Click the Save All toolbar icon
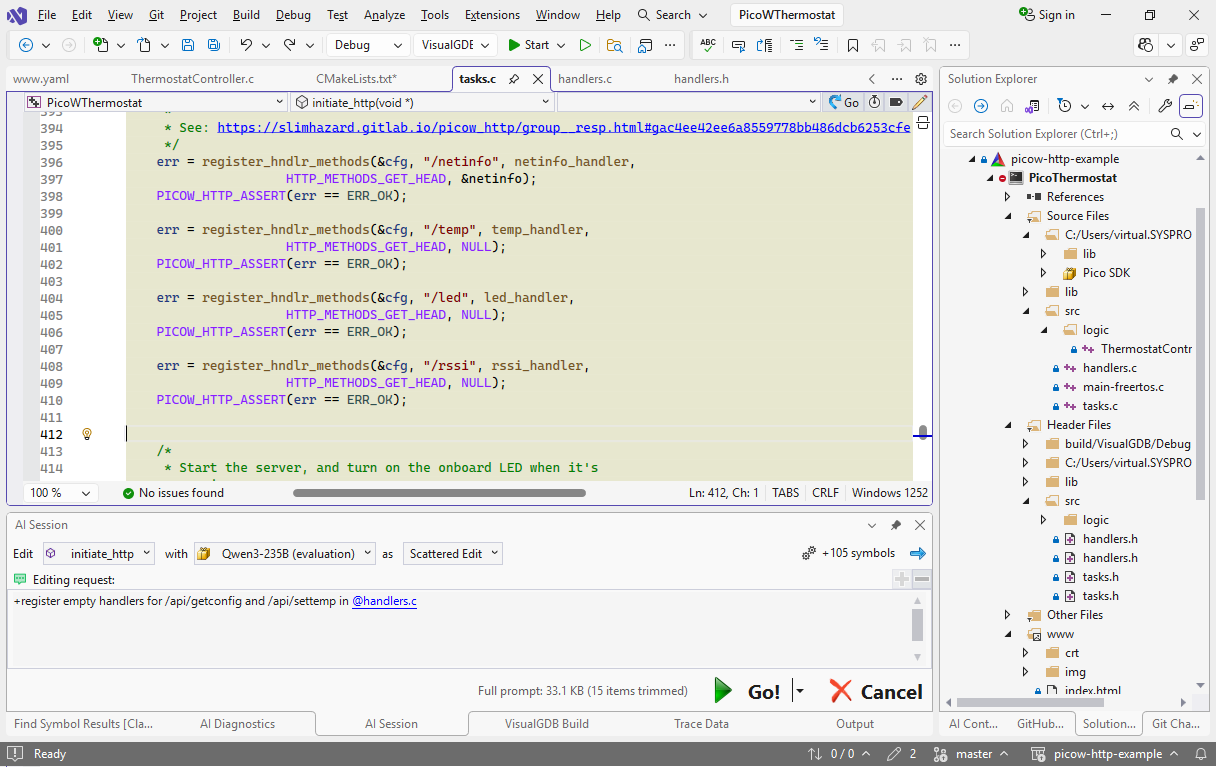Viewport: 1216px width, 767px height. tap(213, 45)
